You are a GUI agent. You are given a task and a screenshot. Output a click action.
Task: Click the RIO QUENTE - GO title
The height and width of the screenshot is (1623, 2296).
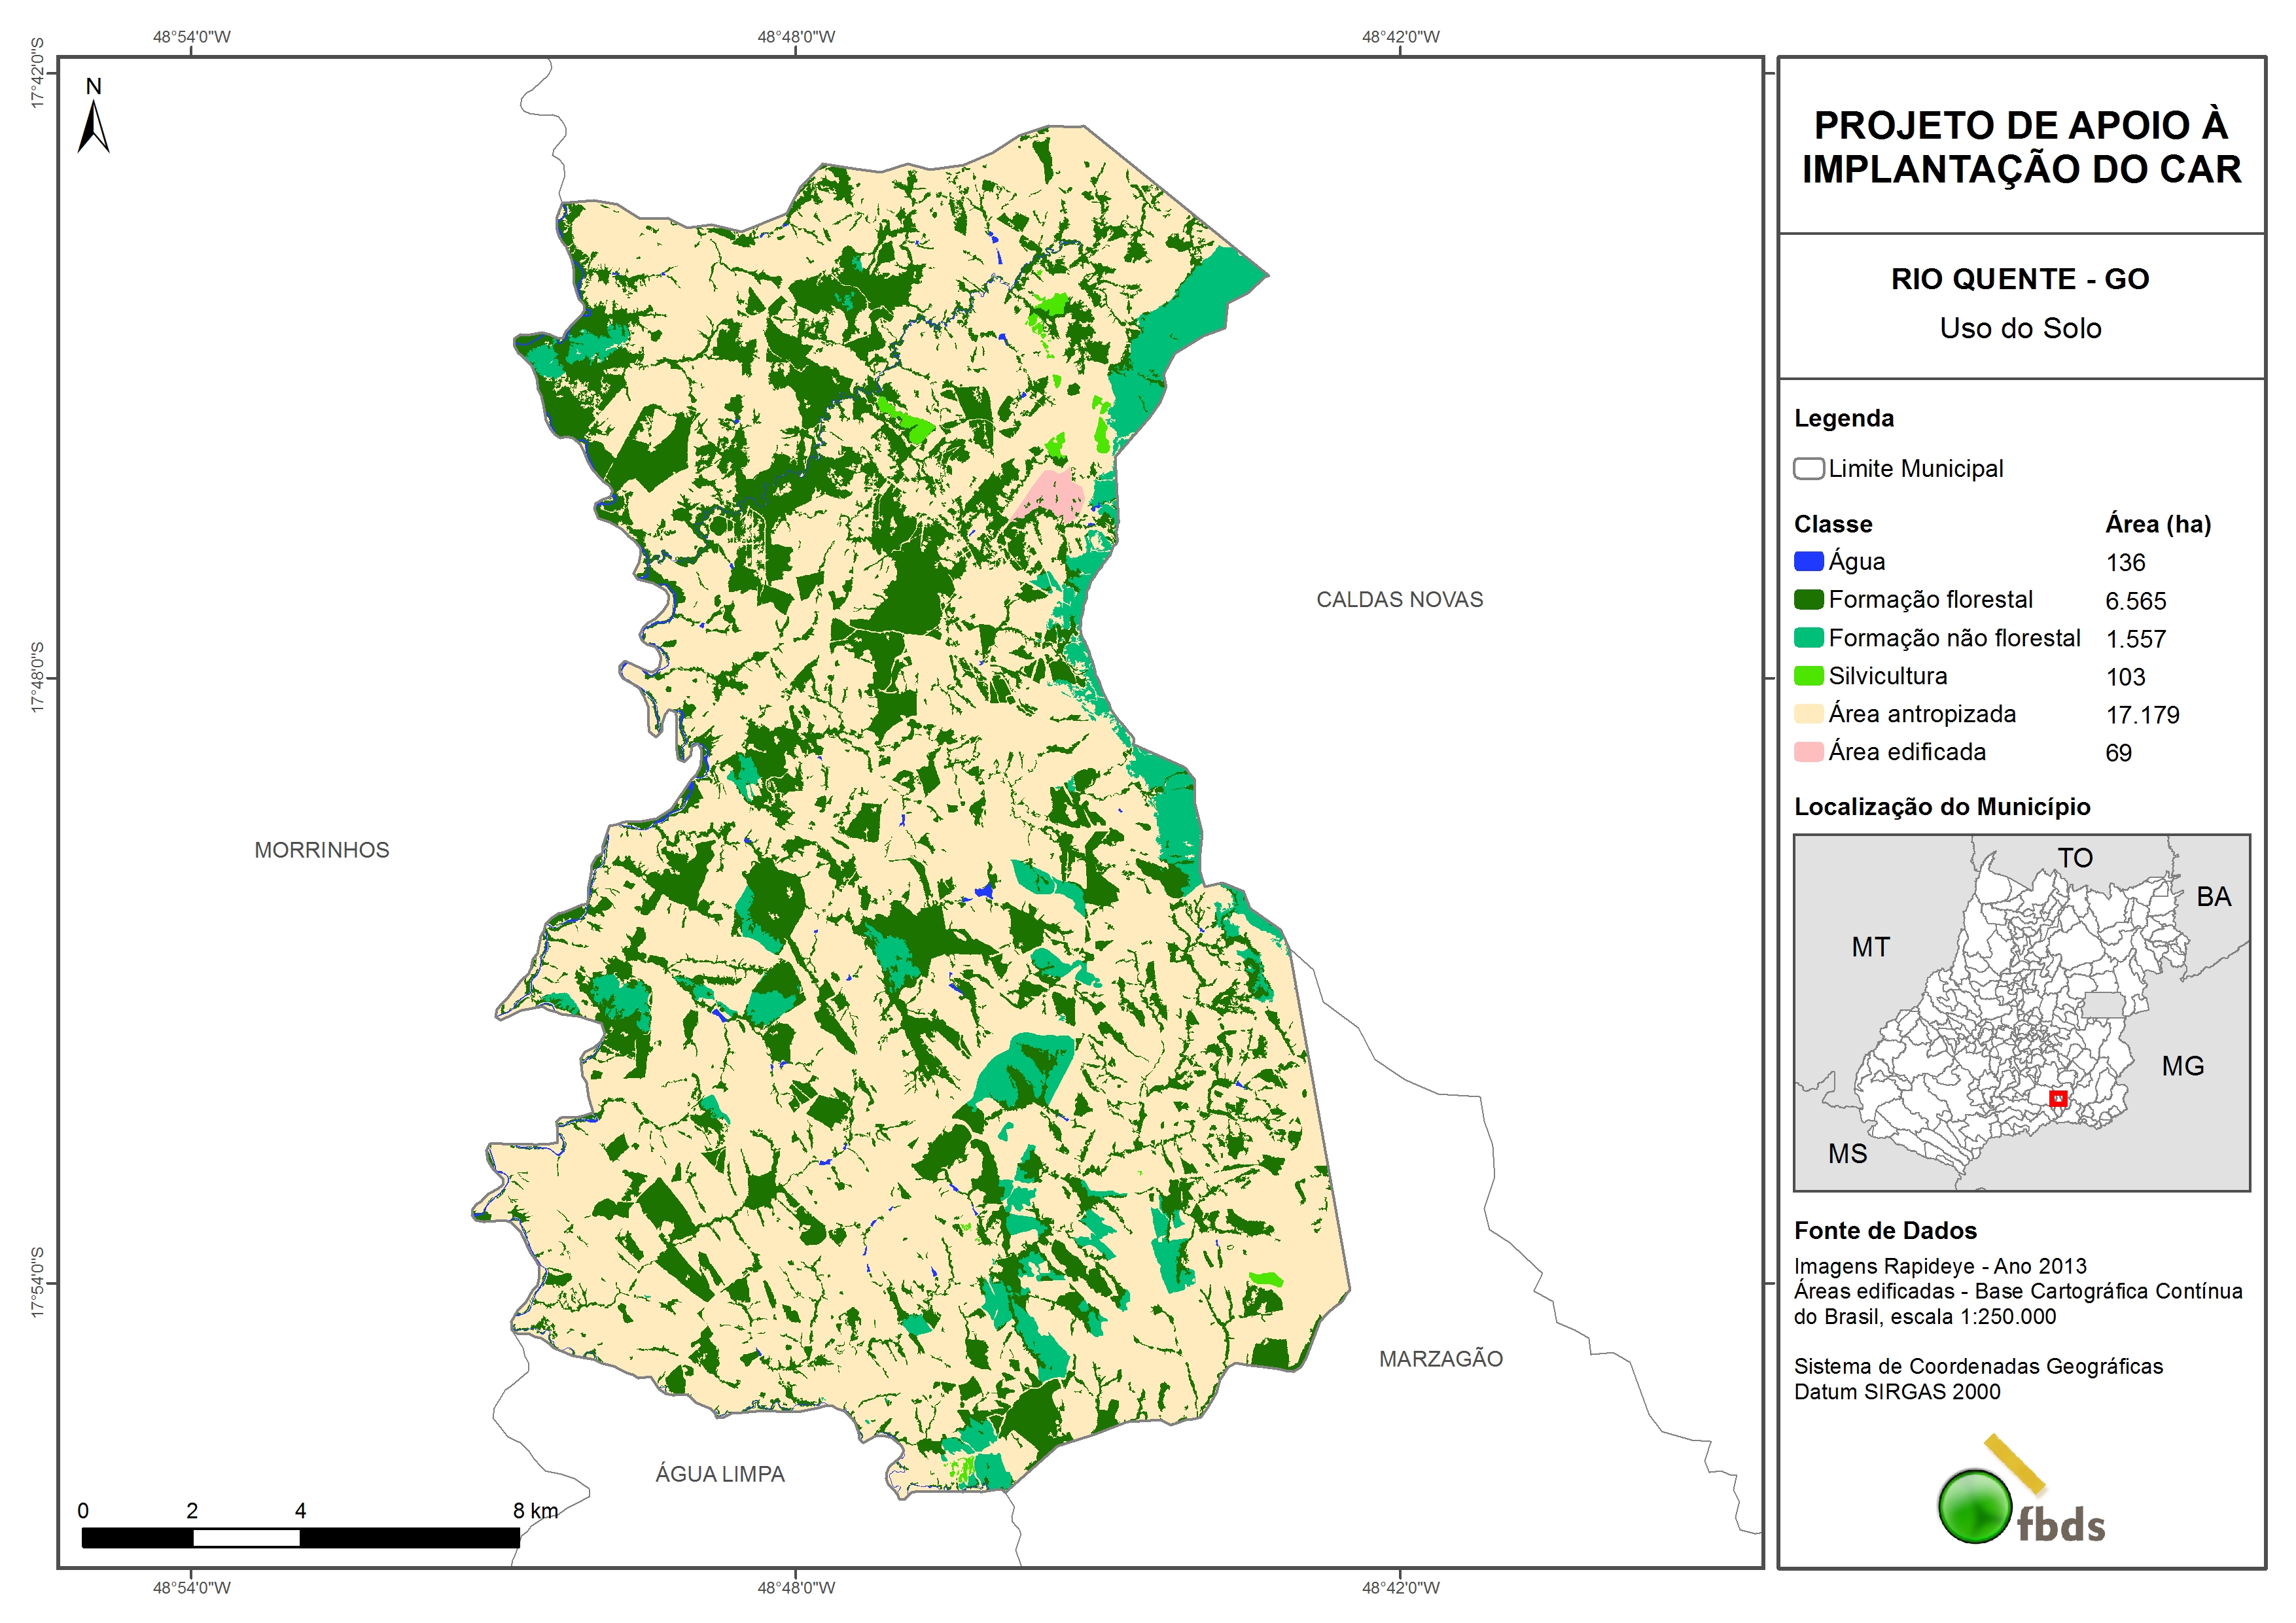(x=2019, y=279)
